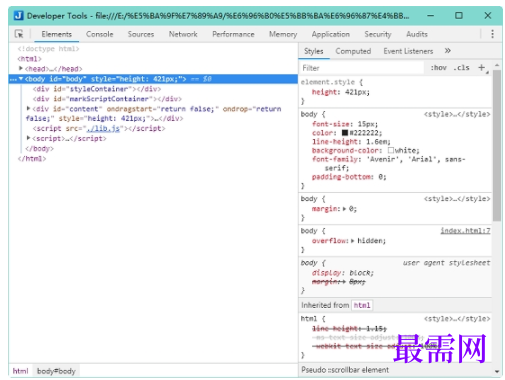Expand the collapsed script node
This screenshot has width=505, height=380.
click(28, 138)
